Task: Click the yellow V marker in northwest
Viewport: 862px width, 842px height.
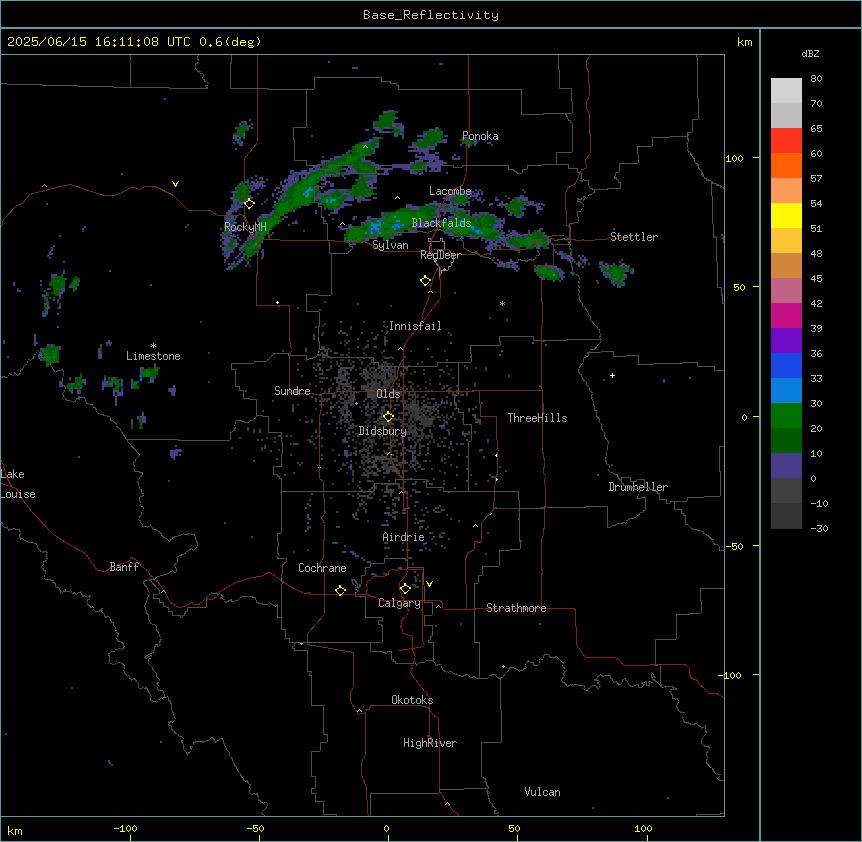Action: pos(175,184)
